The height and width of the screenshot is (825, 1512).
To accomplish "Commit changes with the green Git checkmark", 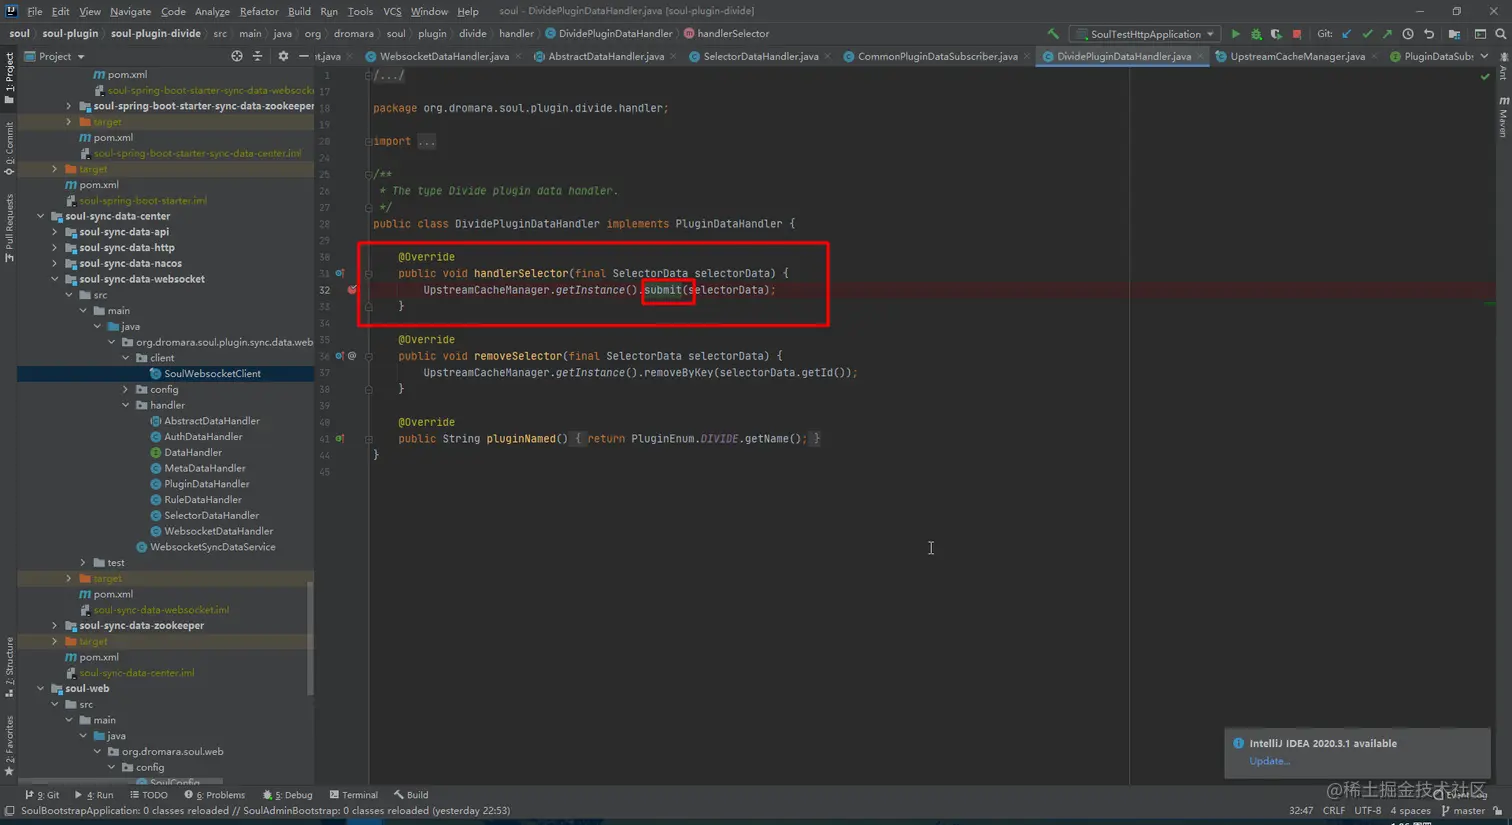I will 1367,34.
